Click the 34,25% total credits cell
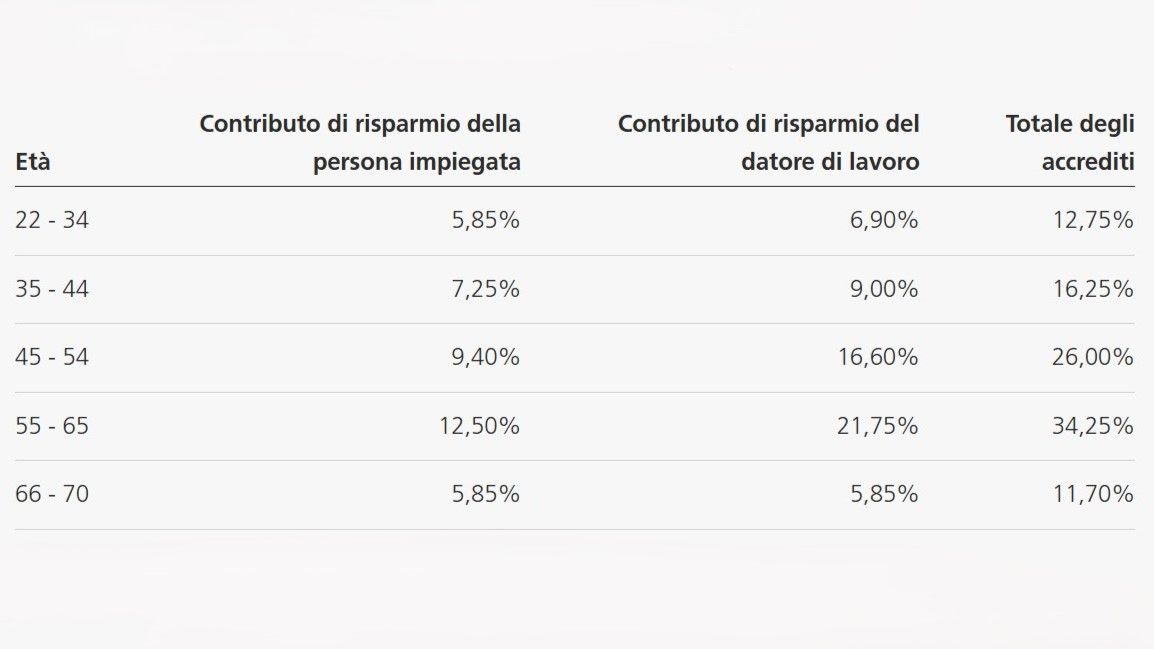Screen dimensions: 1154x649 pyautogui.click(x=1093, y=426)
